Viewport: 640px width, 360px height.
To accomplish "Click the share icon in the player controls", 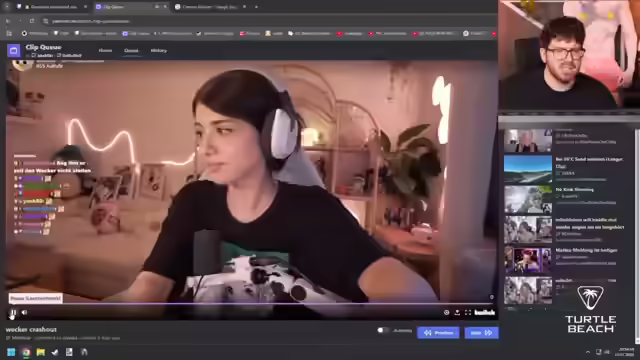I will click(x=457, y=313).
